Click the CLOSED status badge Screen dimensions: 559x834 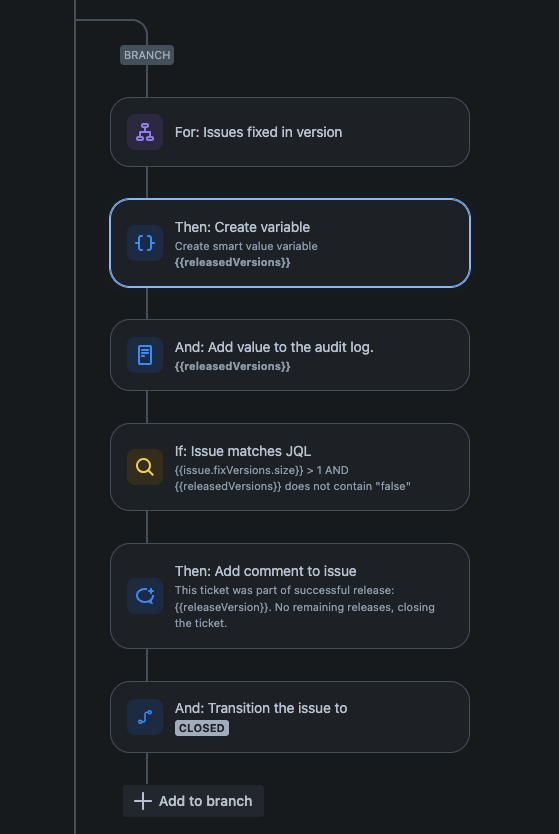202,728
